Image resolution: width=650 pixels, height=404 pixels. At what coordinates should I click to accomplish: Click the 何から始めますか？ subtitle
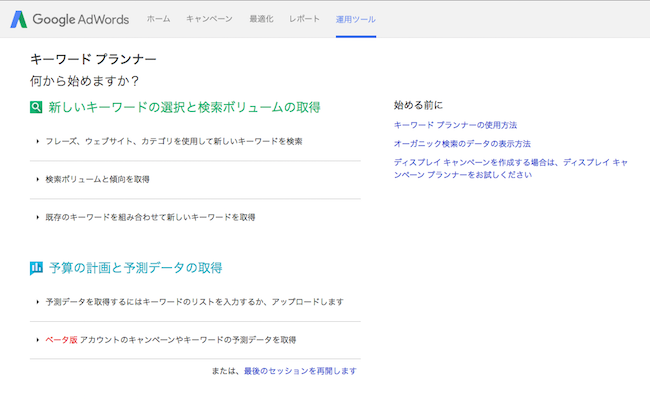pyautogui.click(x=85, y=81)
